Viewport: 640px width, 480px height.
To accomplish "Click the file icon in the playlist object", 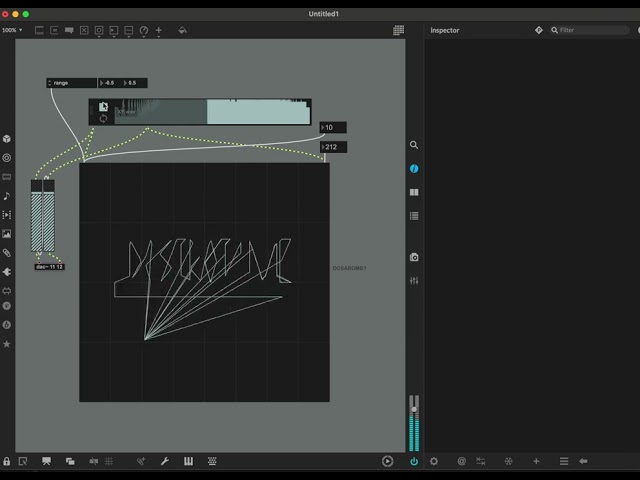I will click(103, 107).
